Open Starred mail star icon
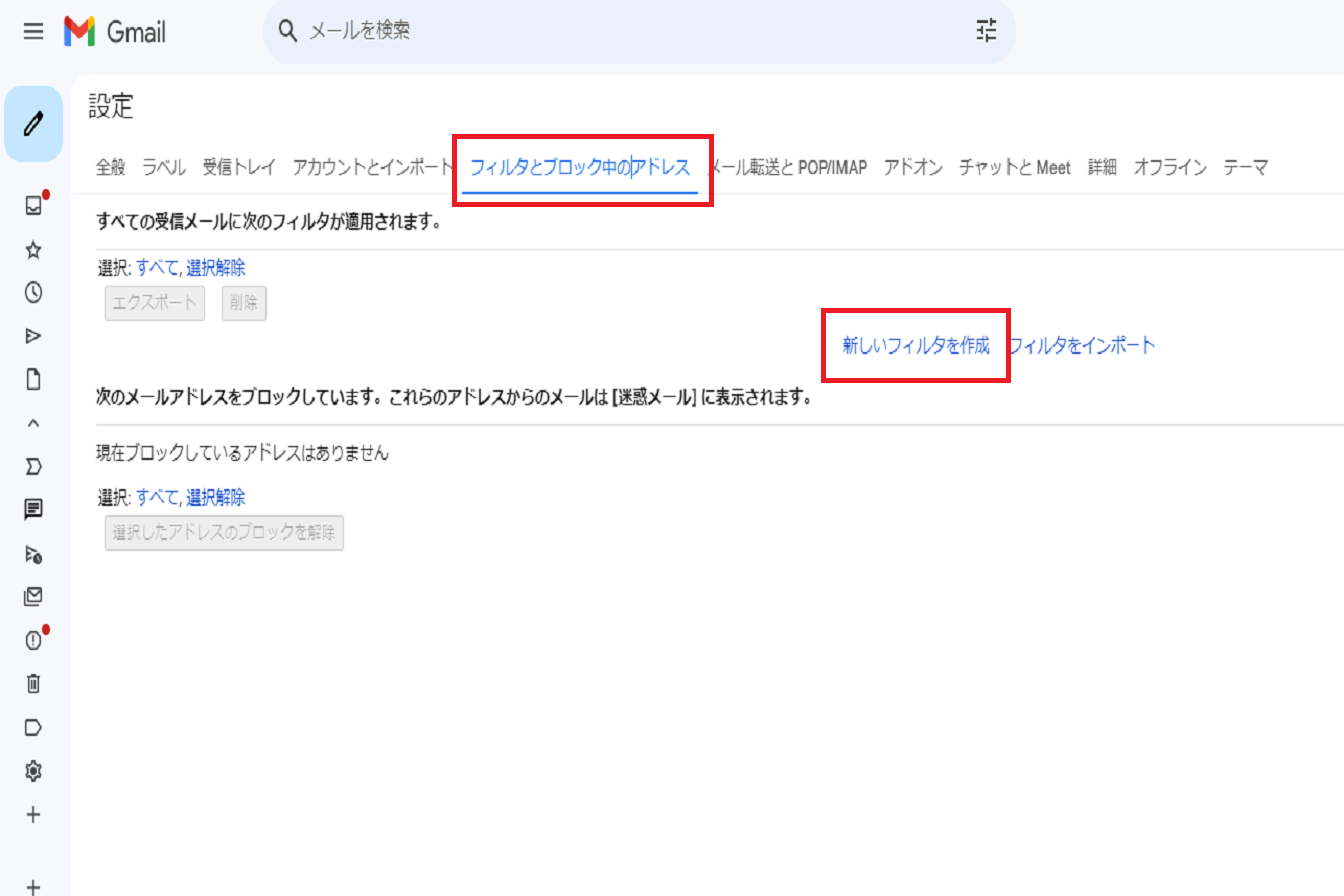 tap(33, 250)
